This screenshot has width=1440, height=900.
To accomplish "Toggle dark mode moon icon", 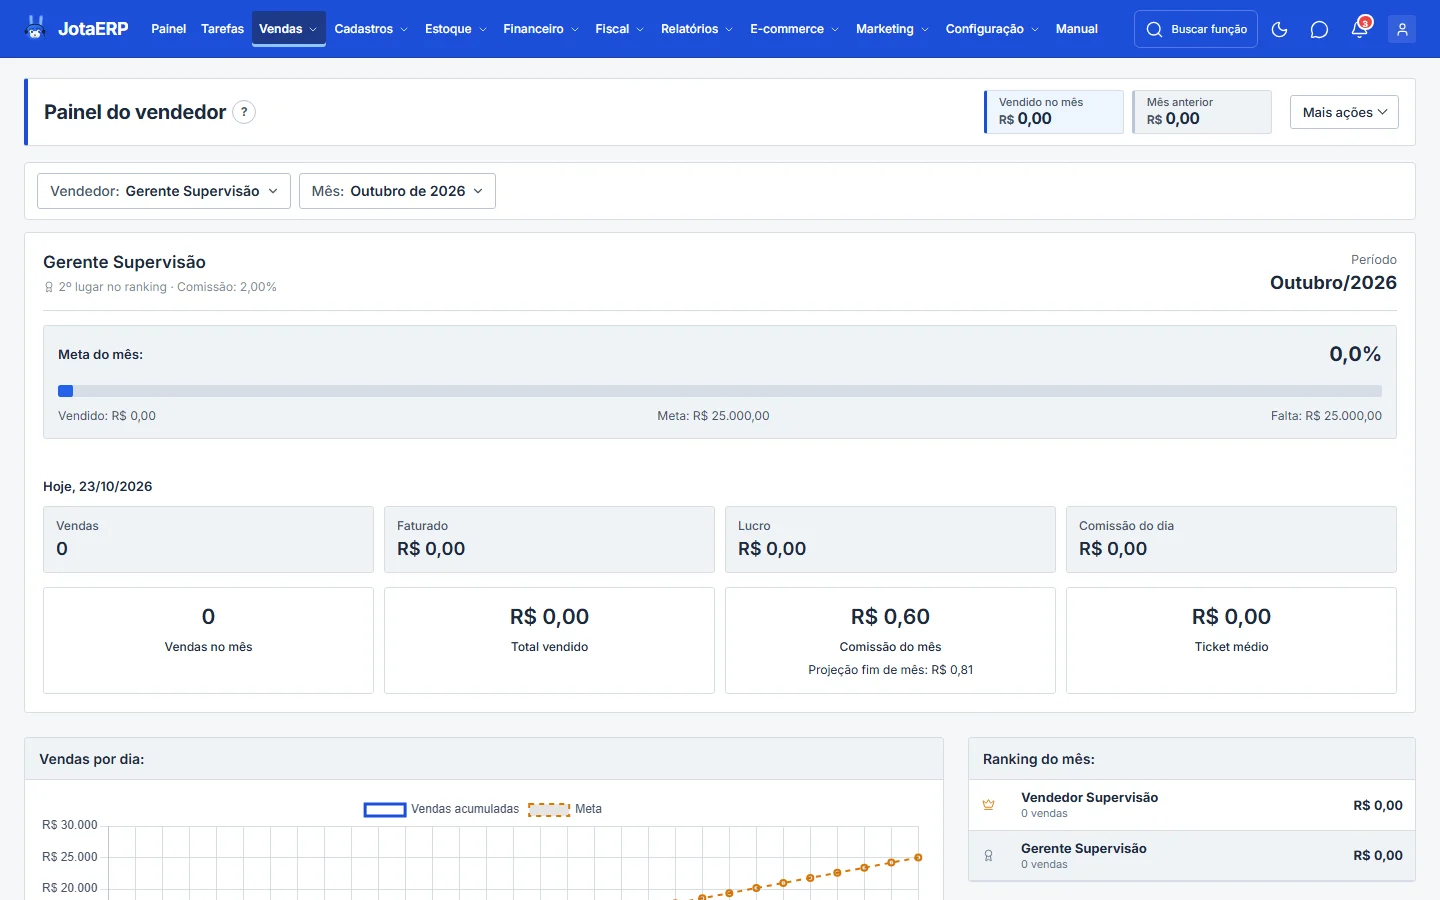I will (x=1279, y=29).
